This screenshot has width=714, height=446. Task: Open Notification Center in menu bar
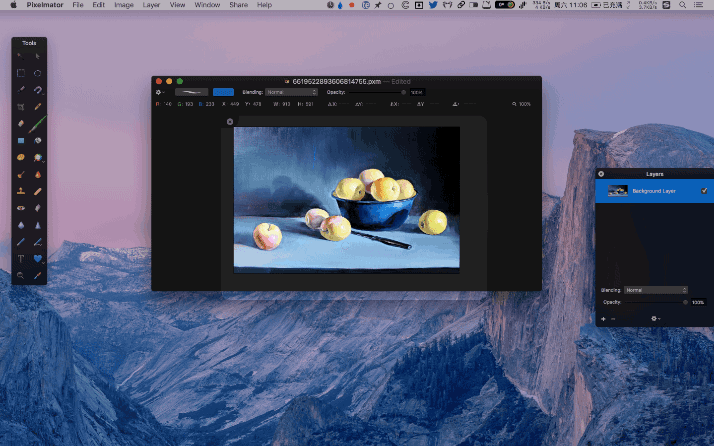click(x=698, y=5)
